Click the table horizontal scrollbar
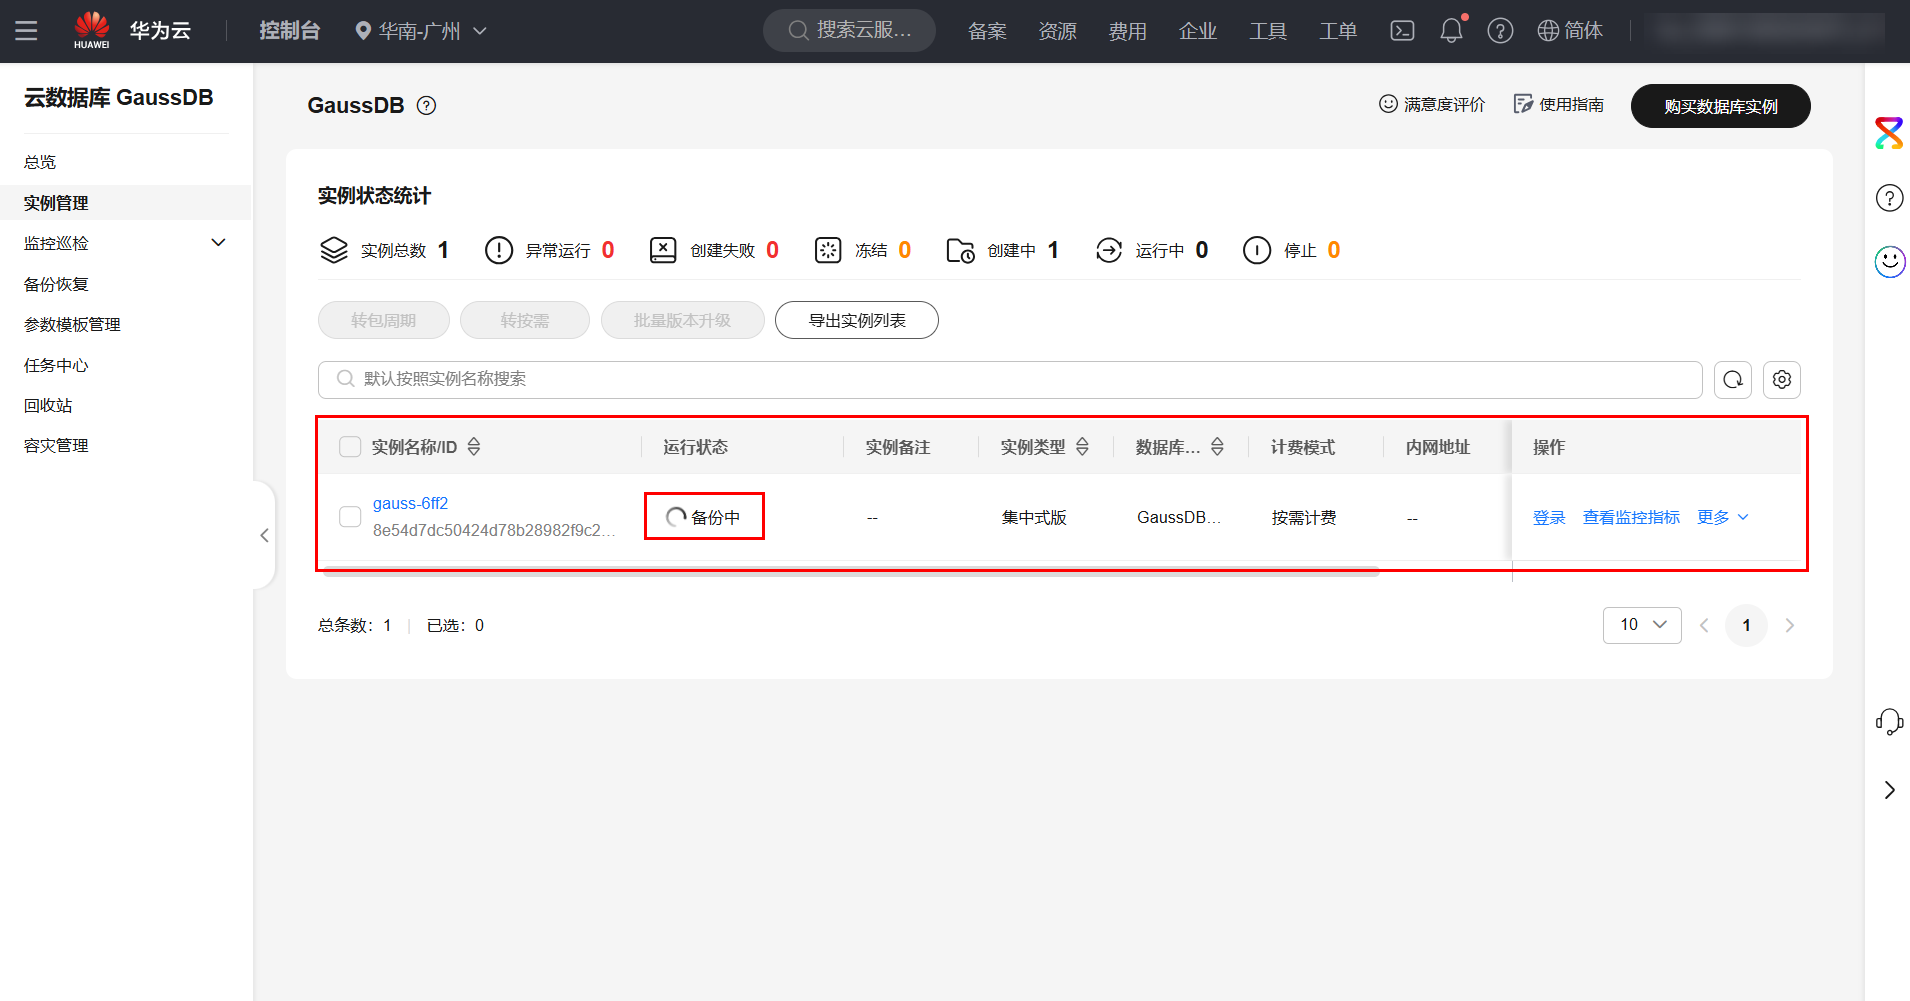The height and width of the screenshot is (1001, 1910). pos(851,572)
